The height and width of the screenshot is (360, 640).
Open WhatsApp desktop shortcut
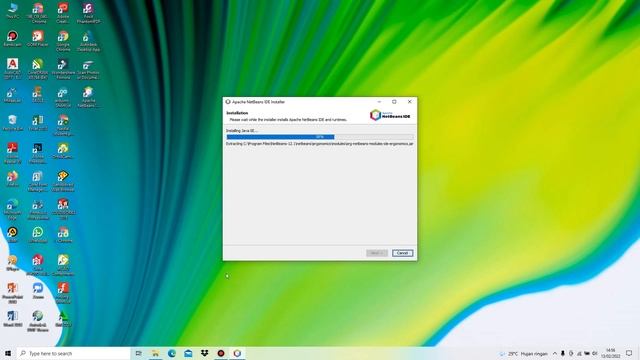pyautogui.click(x=38, y=235)
